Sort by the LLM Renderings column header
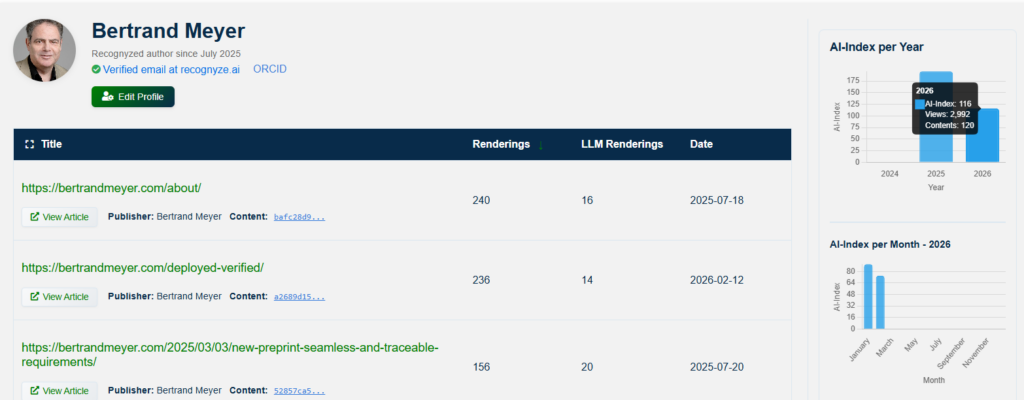Viewport: 1024px width, 400px height. pos(621,144)
